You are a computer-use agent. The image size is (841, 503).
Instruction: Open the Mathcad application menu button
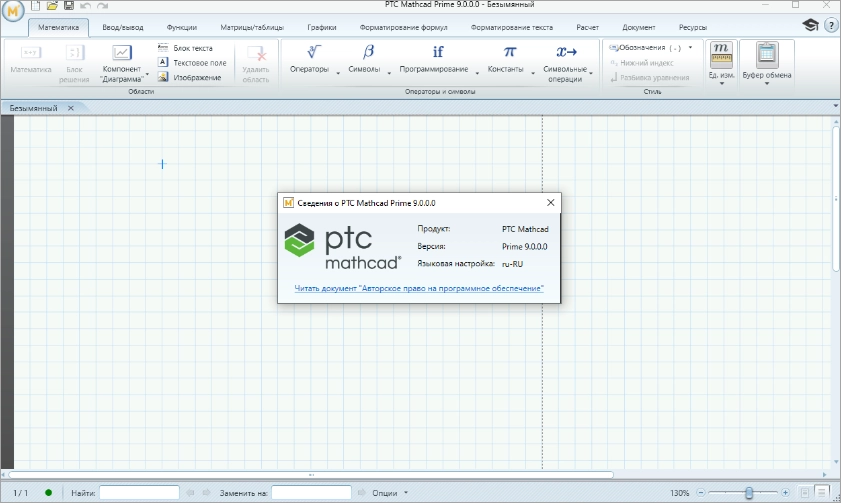click(x=13, y=11)
